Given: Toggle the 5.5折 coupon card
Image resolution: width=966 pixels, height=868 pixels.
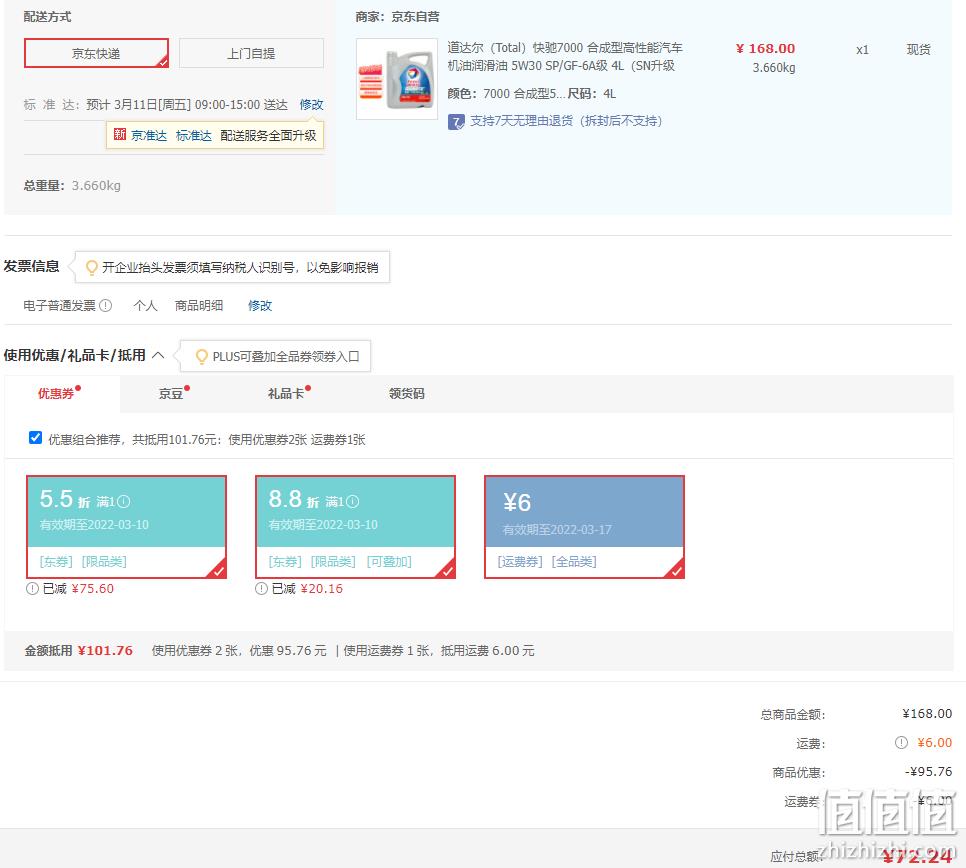Looking at the screenshot, I should 126,527.
